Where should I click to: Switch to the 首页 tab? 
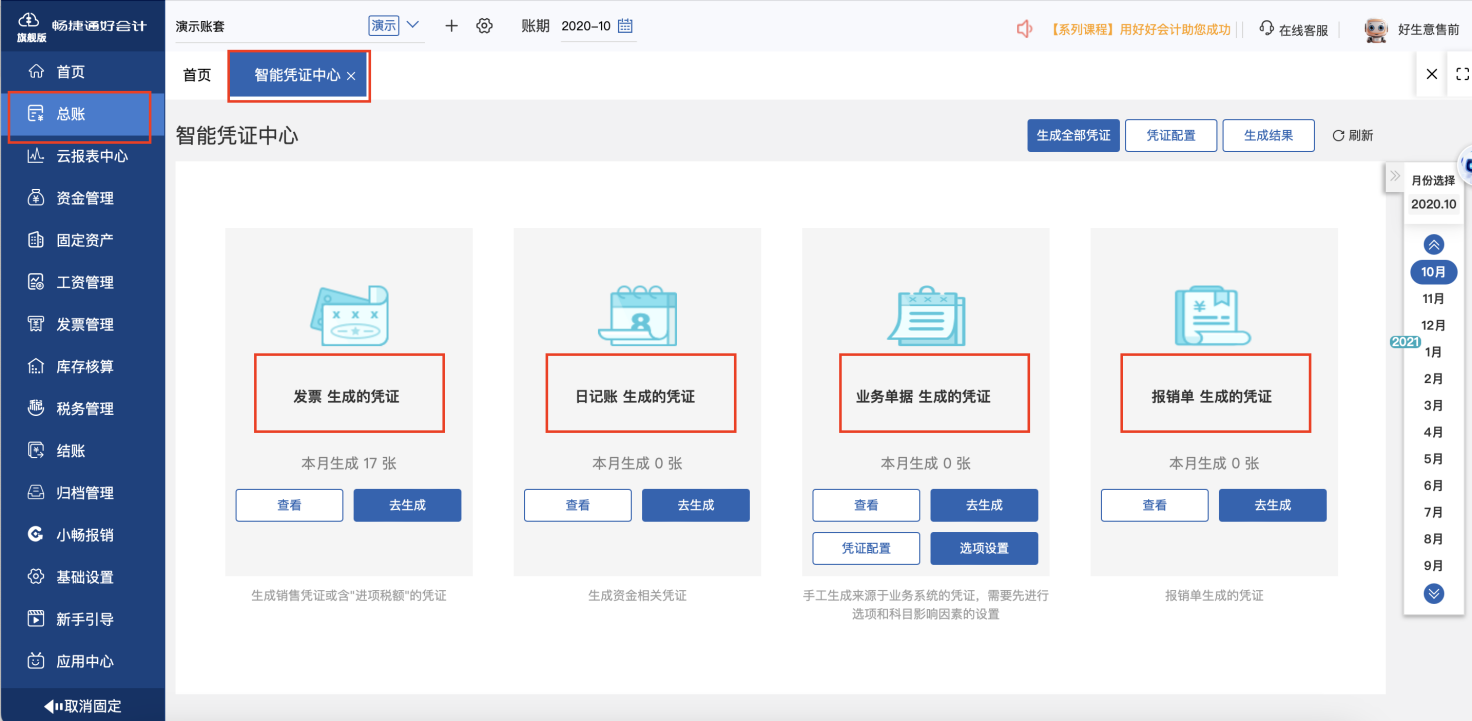(x=196, y=73)
